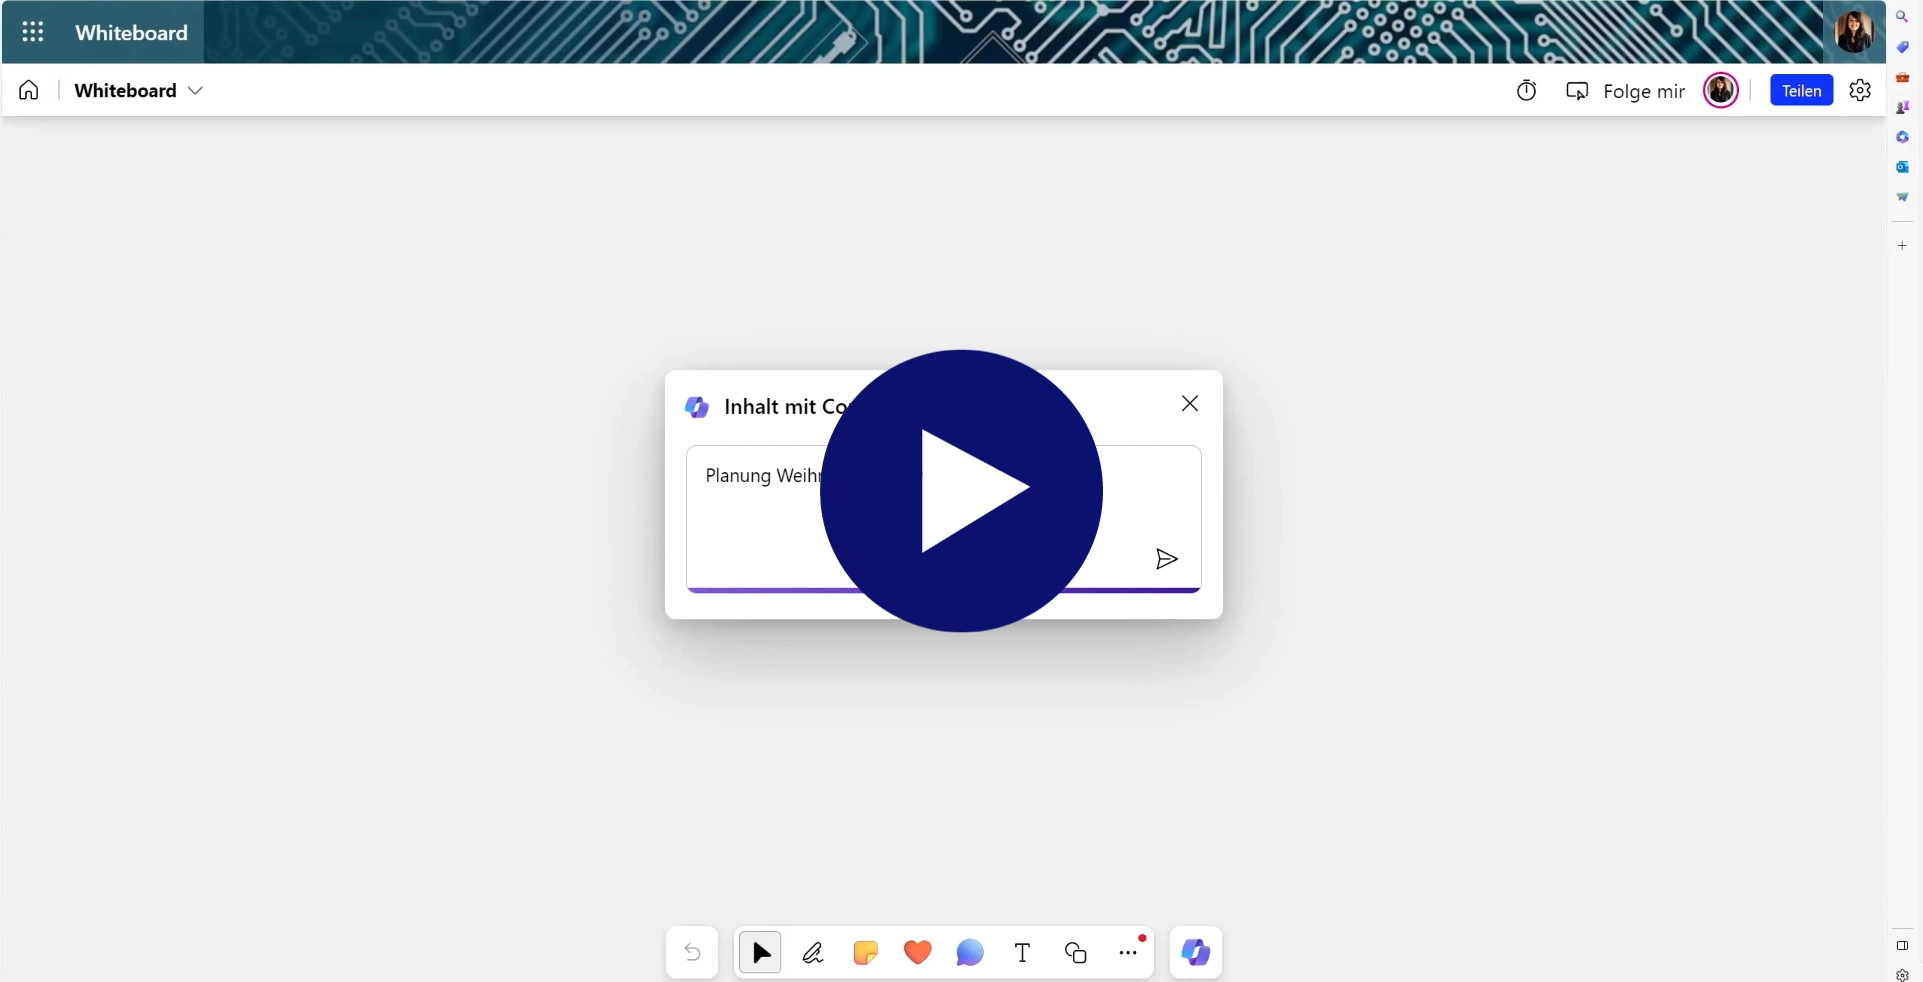
Task: Start Folge mir follow mode
Action: 1625,91
